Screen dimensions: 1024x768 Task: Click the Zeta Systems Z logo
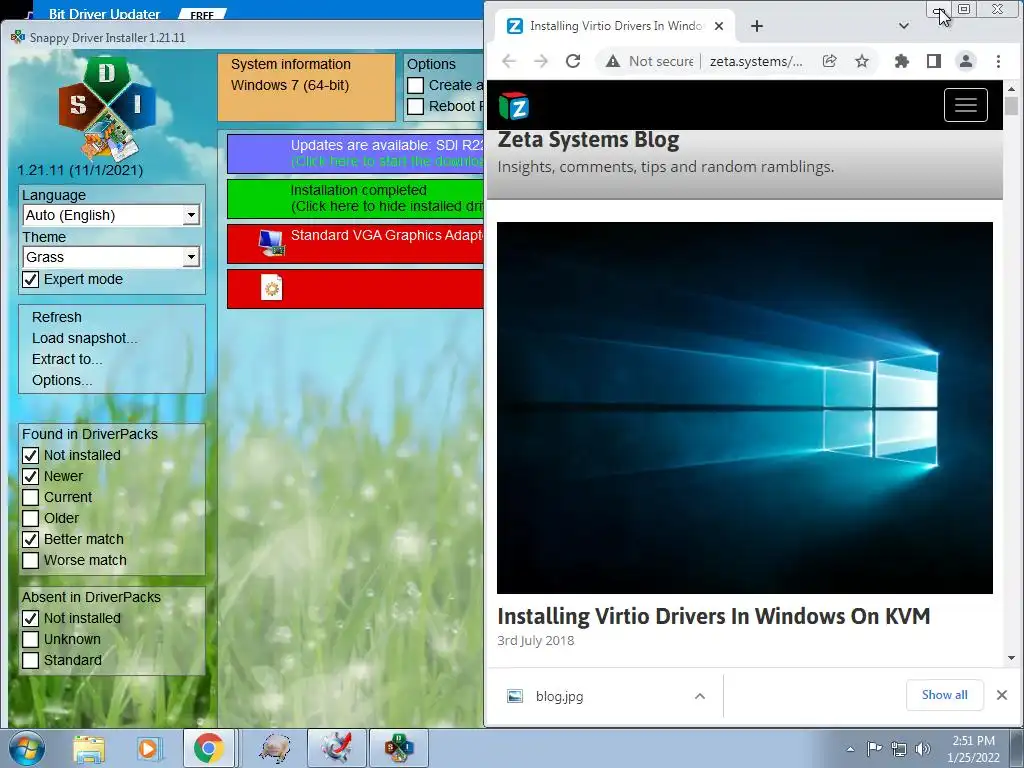coord(513,106)
